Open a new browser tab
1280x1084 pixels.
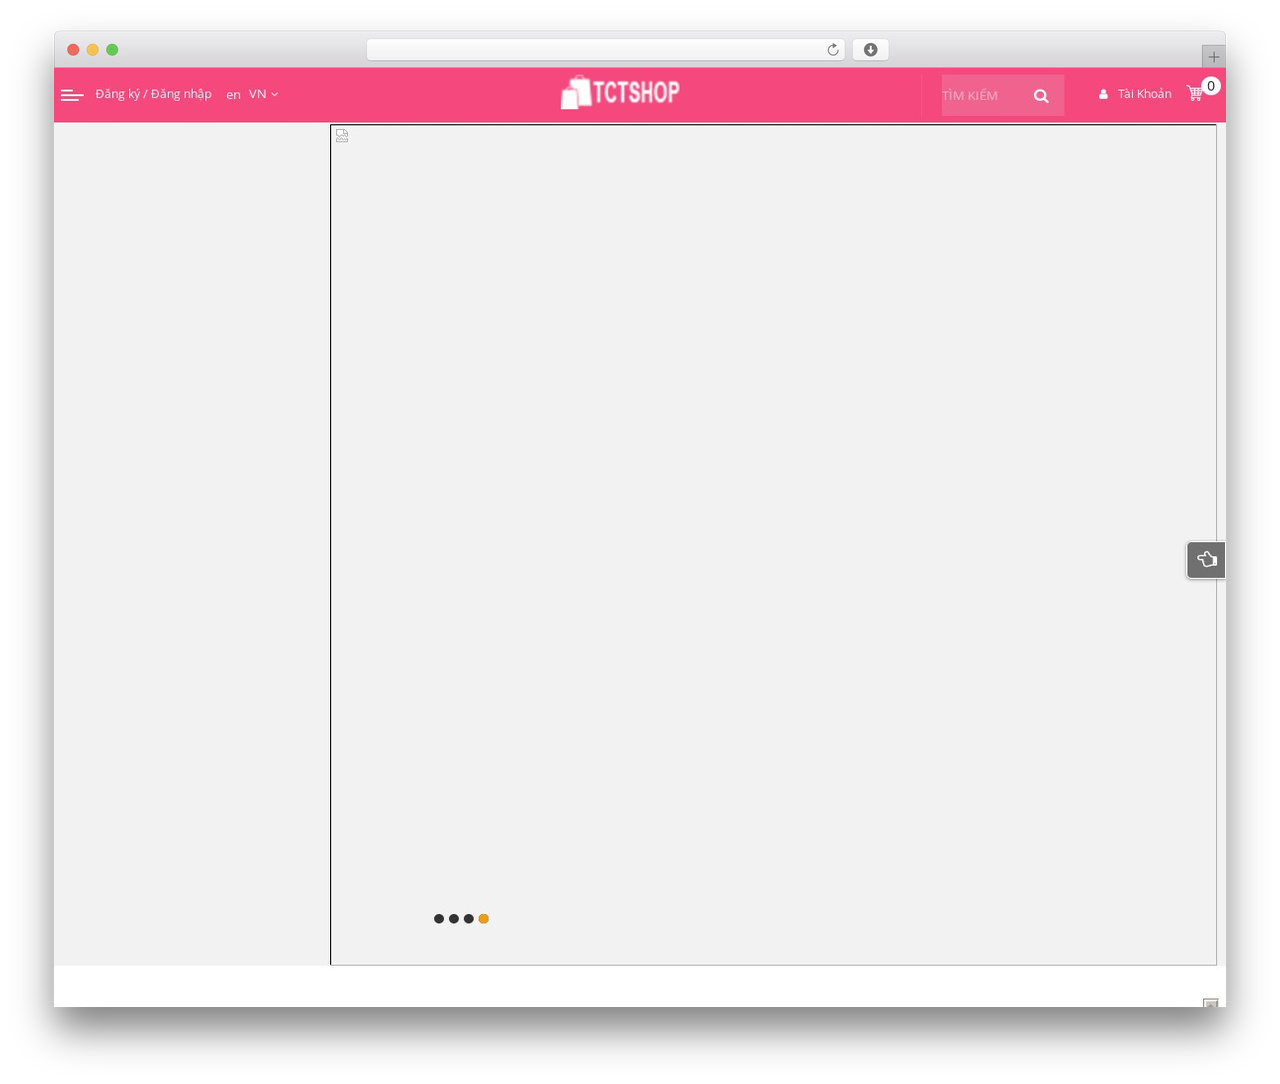1213,57
